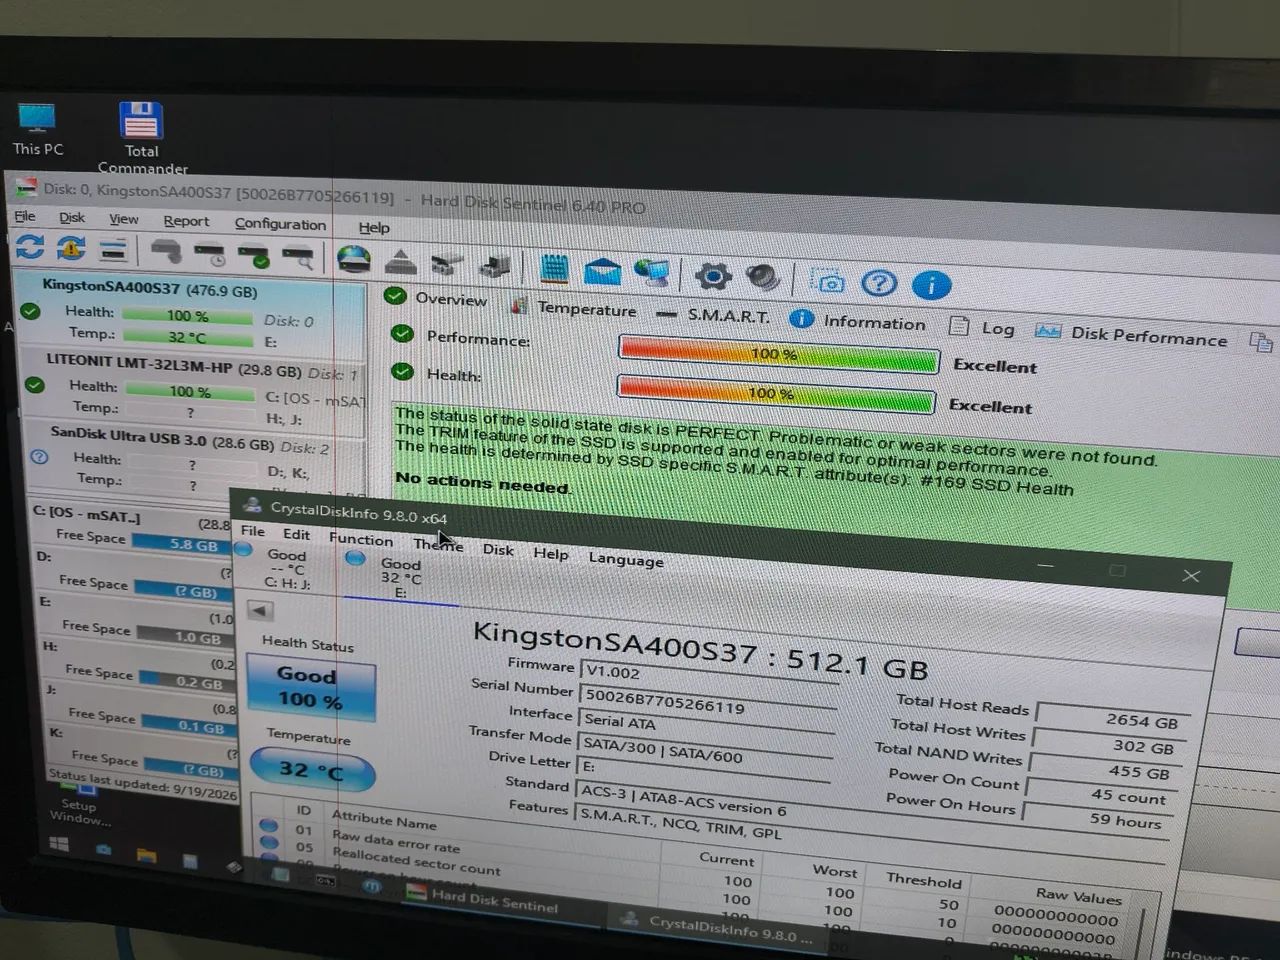The height and width of the screenshot is (960, 1280).
Task: Click the disk with magnifier toolbar icon
Action: coord(299,257)
